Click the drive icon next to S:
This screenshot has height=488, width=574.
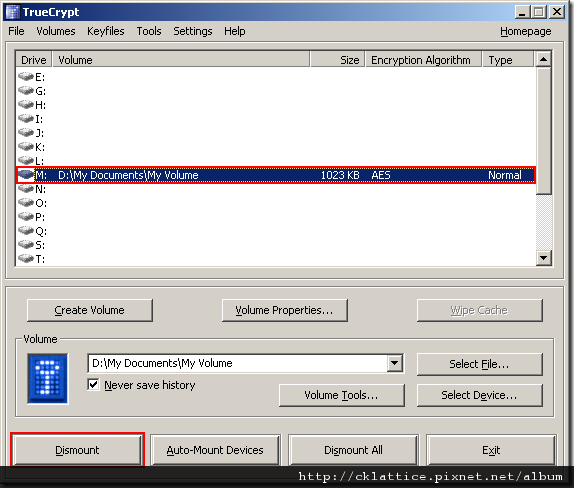26,245
